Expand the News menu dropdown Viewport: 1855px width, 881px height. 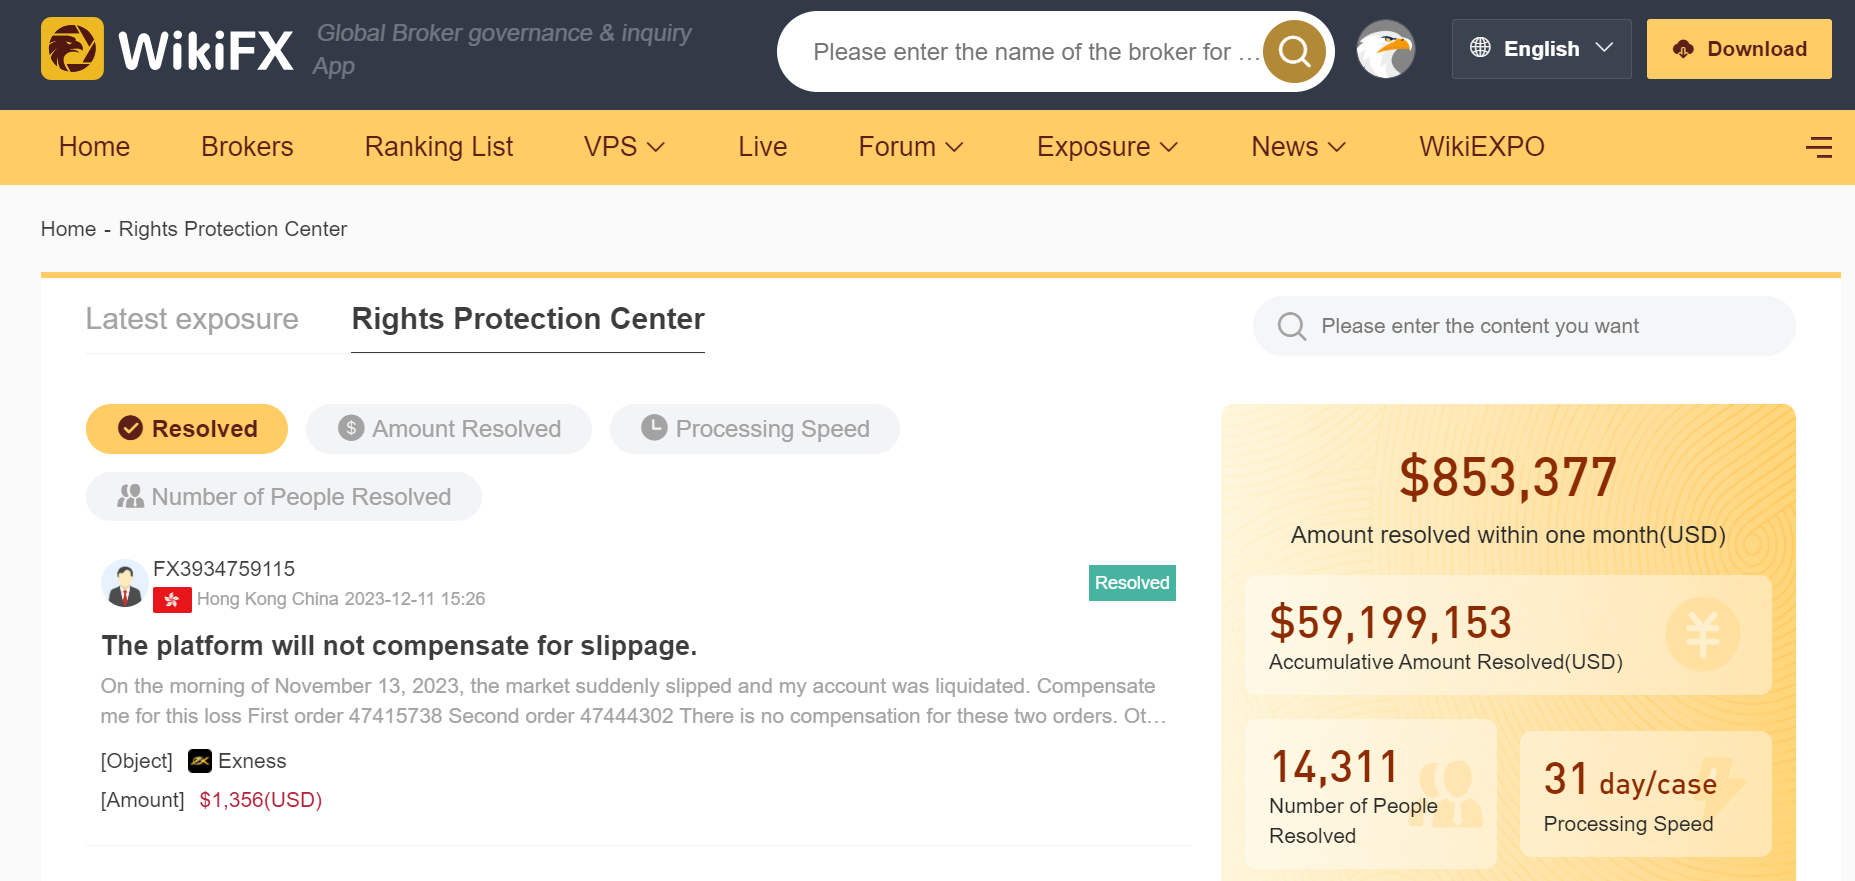[1336, 147]
